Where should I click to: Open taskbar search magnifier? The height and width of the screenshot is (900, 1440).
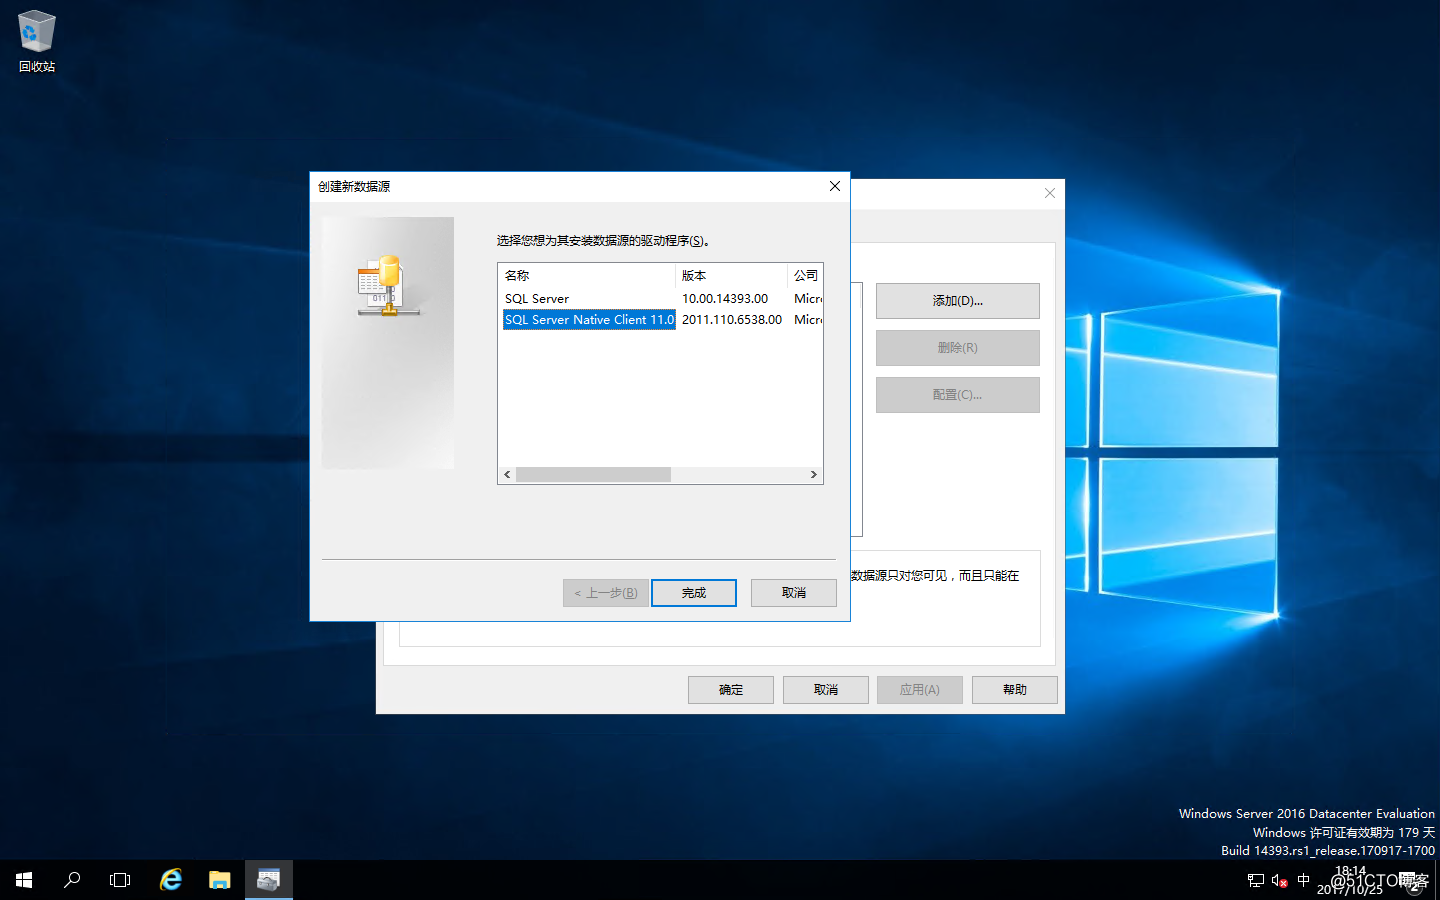coord(72,880)
